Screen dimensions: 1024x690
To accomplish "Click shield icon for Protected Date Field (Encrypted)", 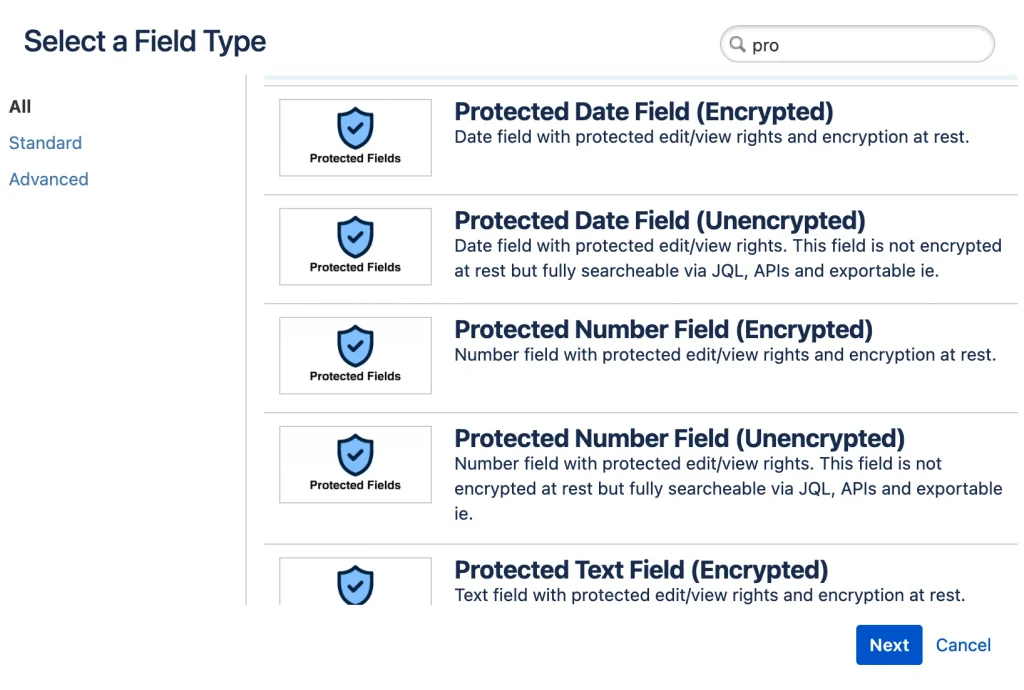I will coord(355,128).
